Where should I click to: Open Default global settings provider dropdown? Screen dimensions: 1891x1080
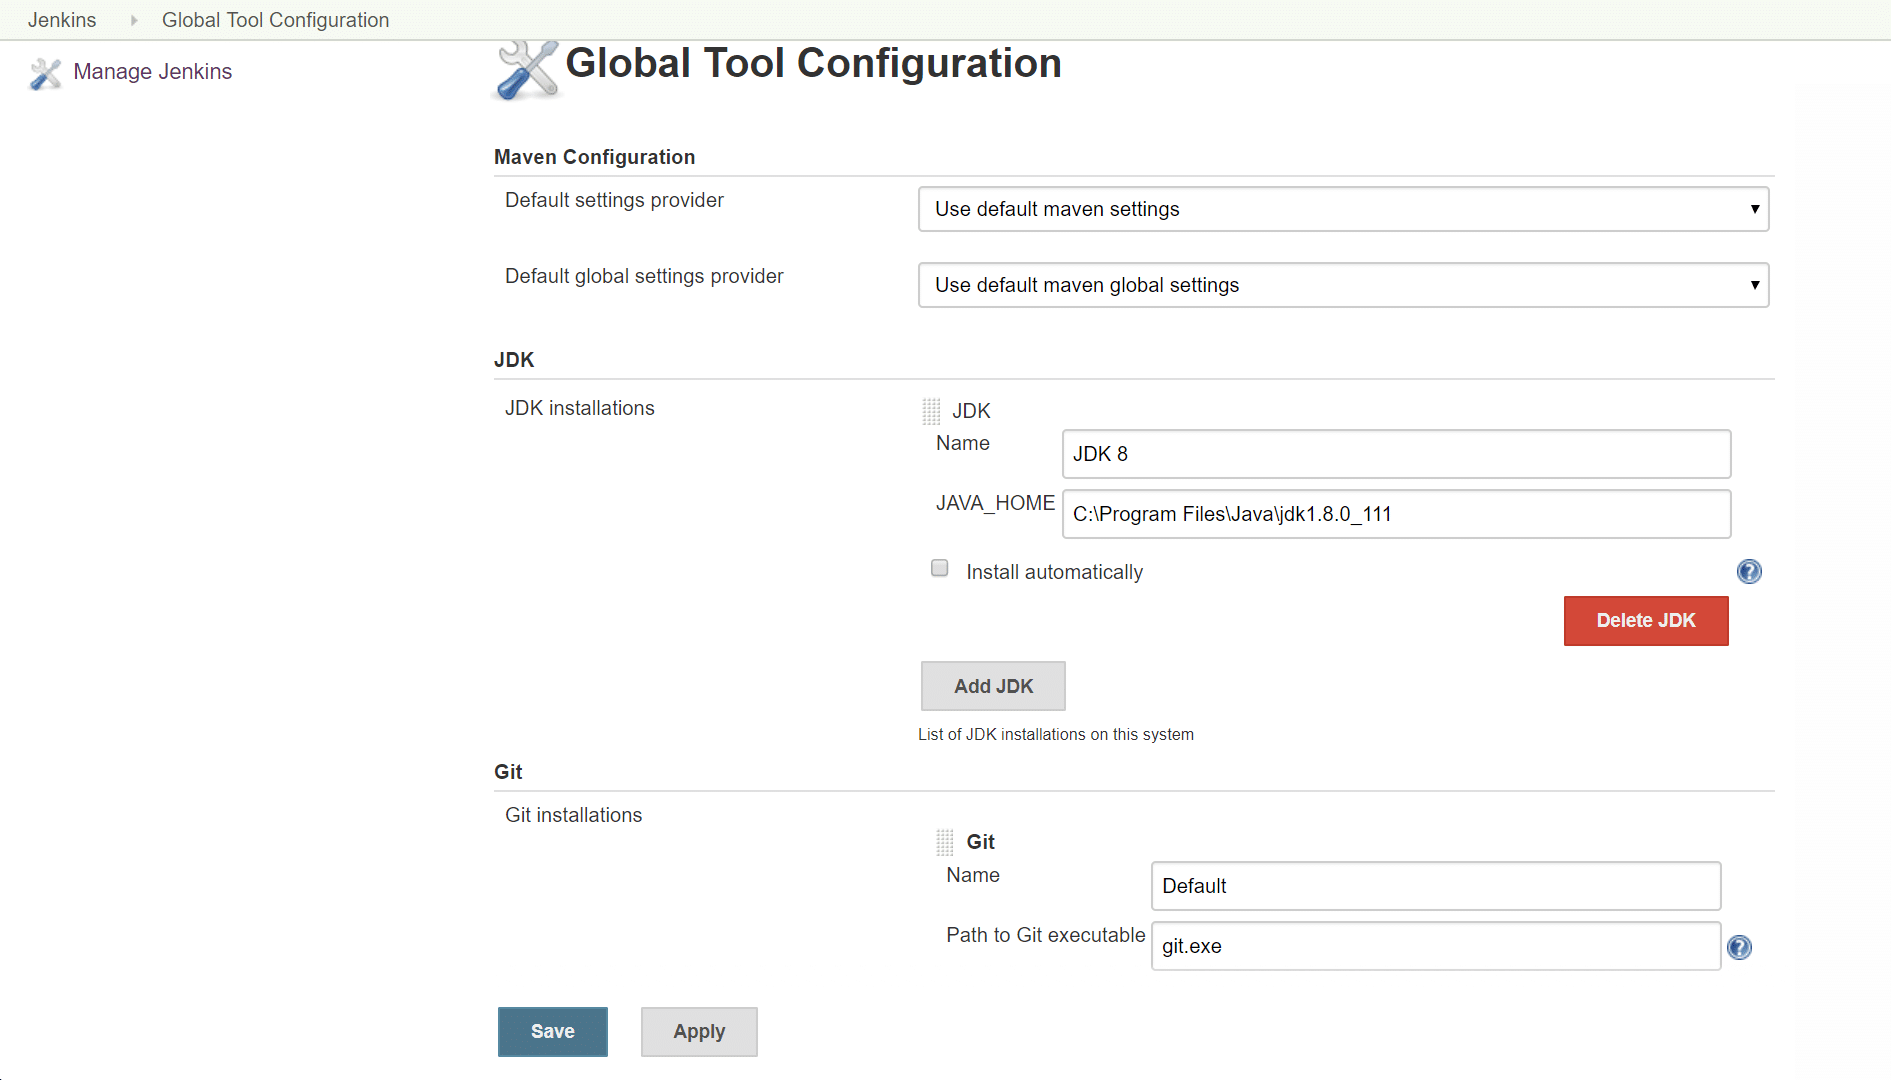1343,285
